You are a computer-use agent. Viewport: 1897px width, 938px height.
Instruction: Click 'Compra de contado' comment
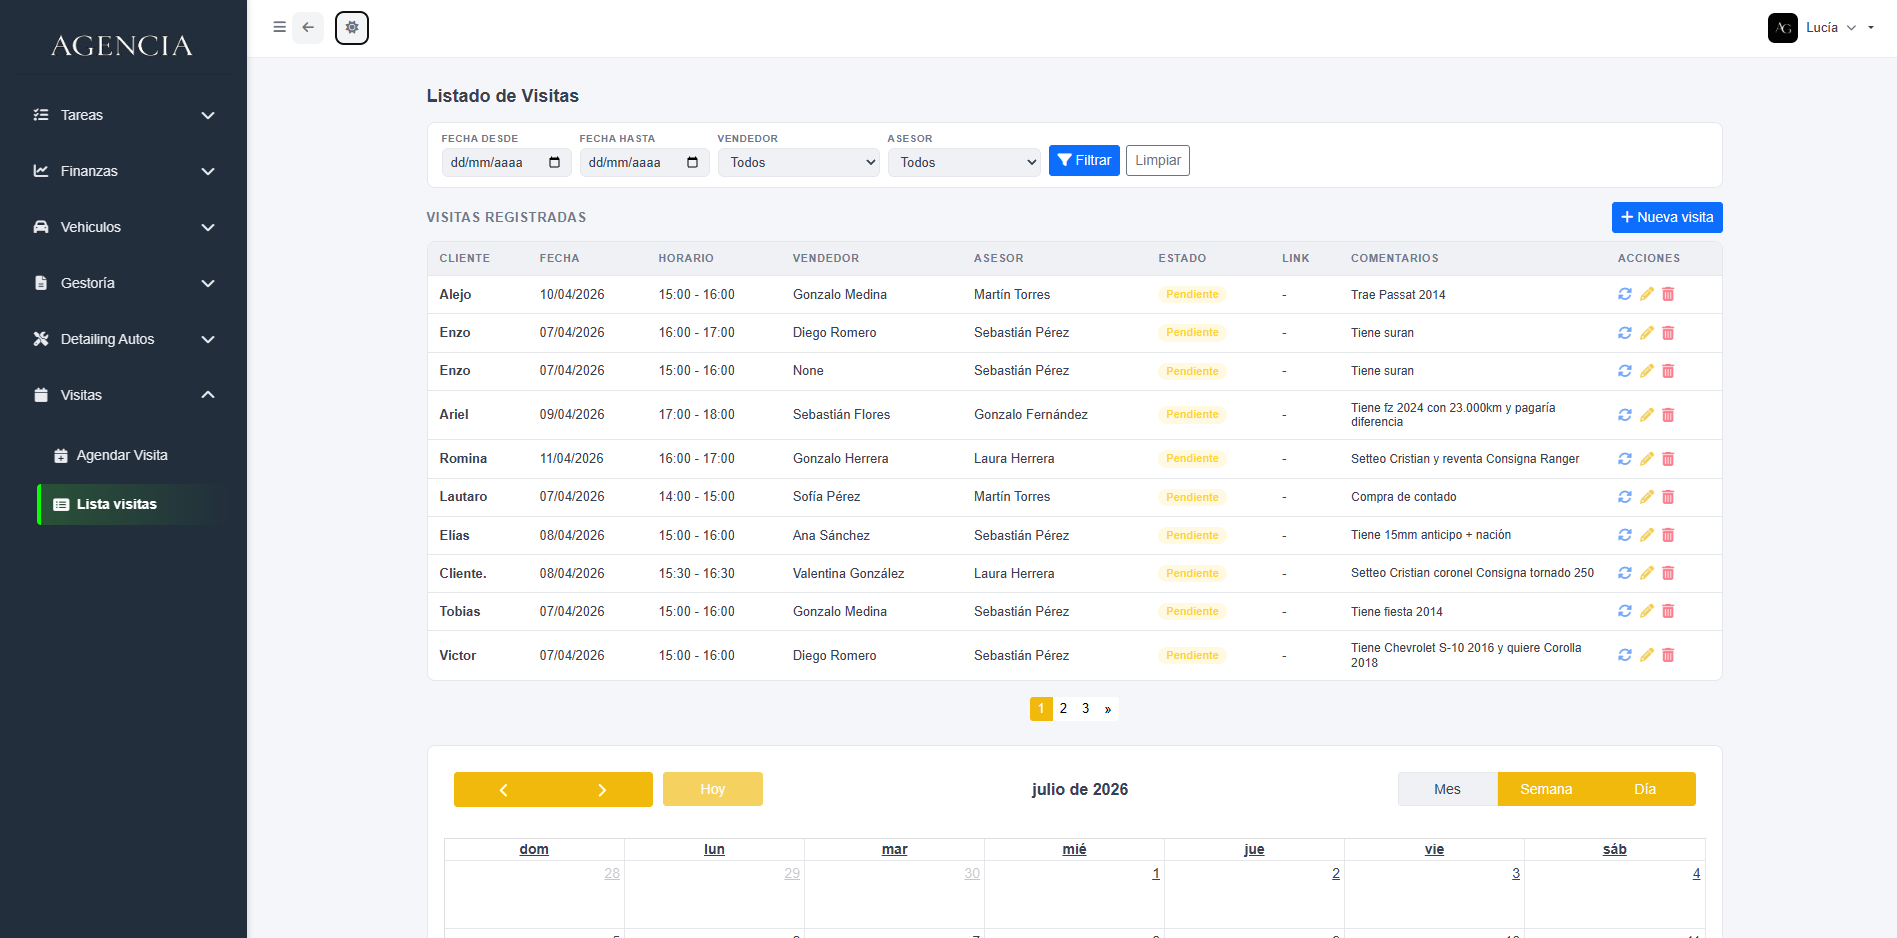click(1403, 497)
